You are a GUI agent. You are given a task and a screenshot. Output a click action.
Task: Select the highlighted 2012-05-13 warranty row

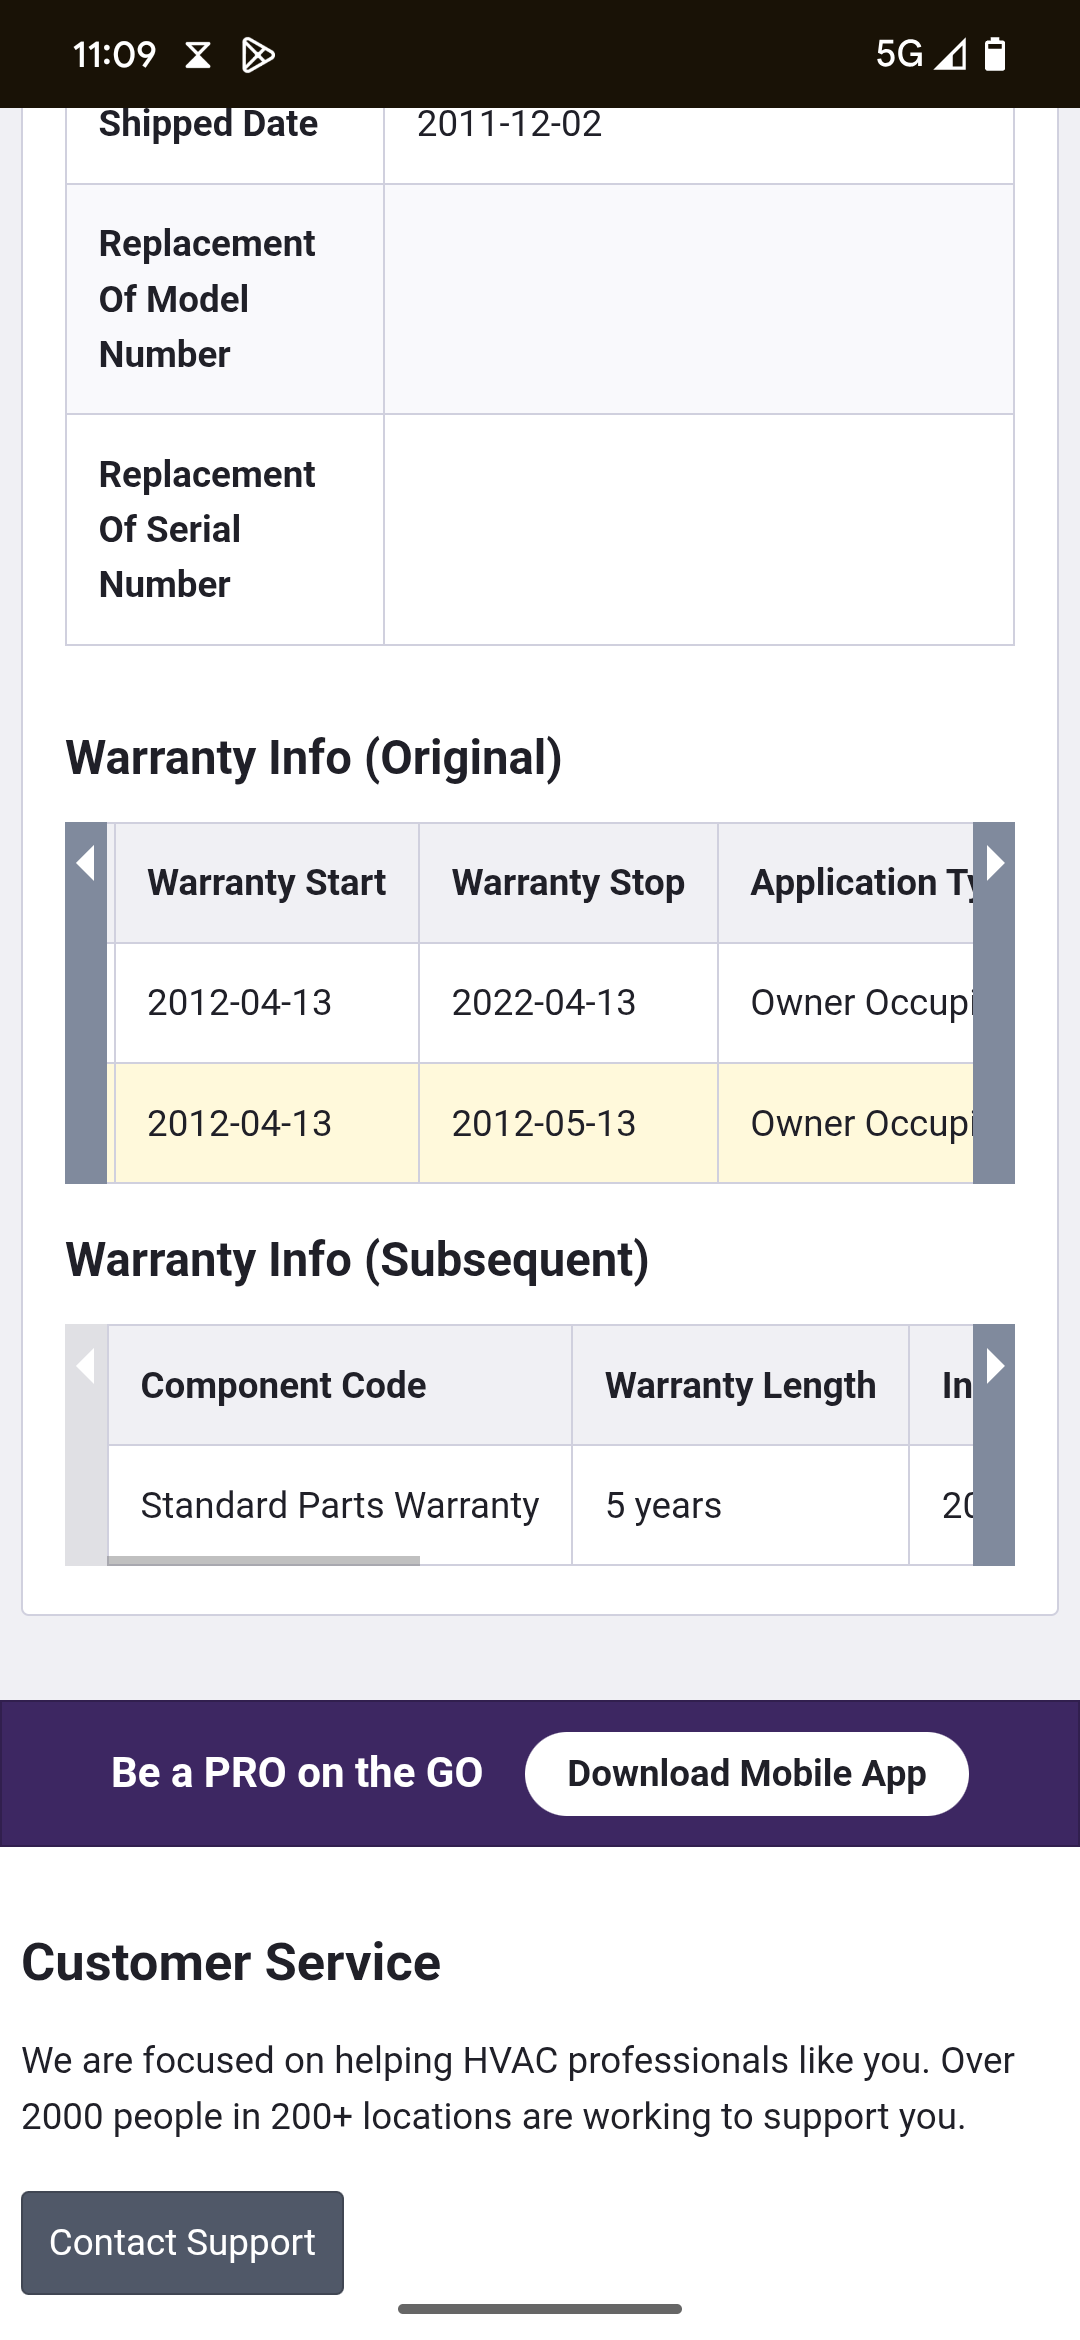tap(544, 1123)
